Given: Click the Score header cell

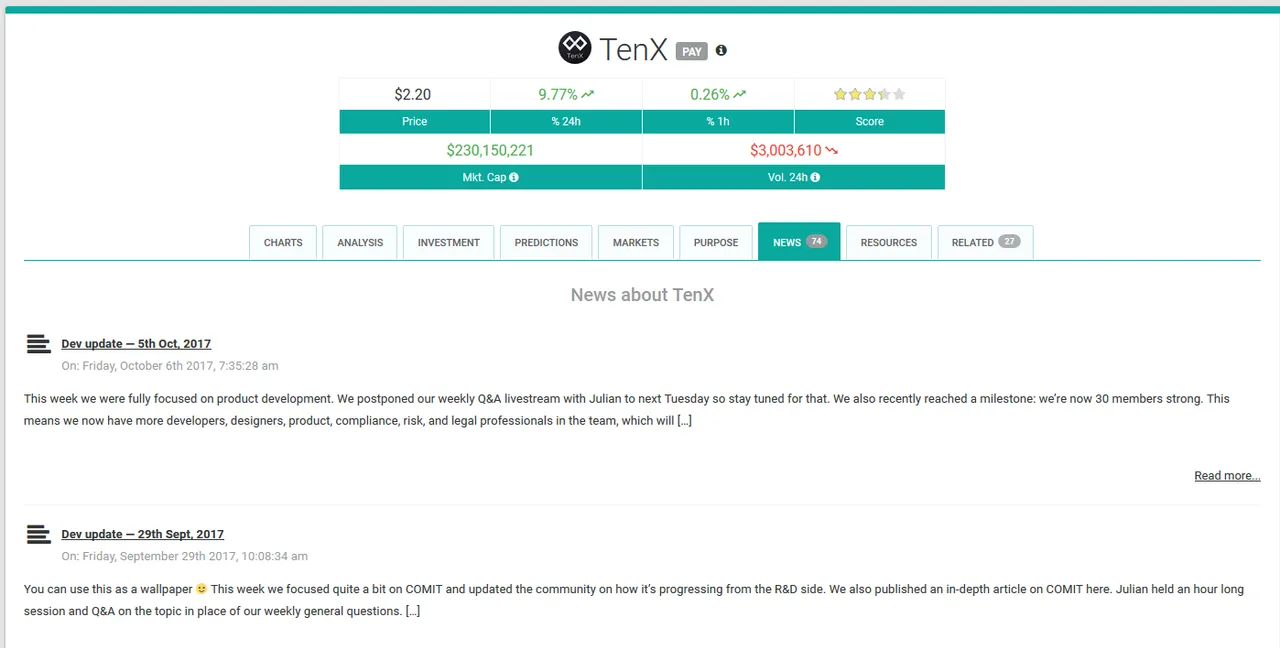Looking at the screenshot, I should (870, 121).
